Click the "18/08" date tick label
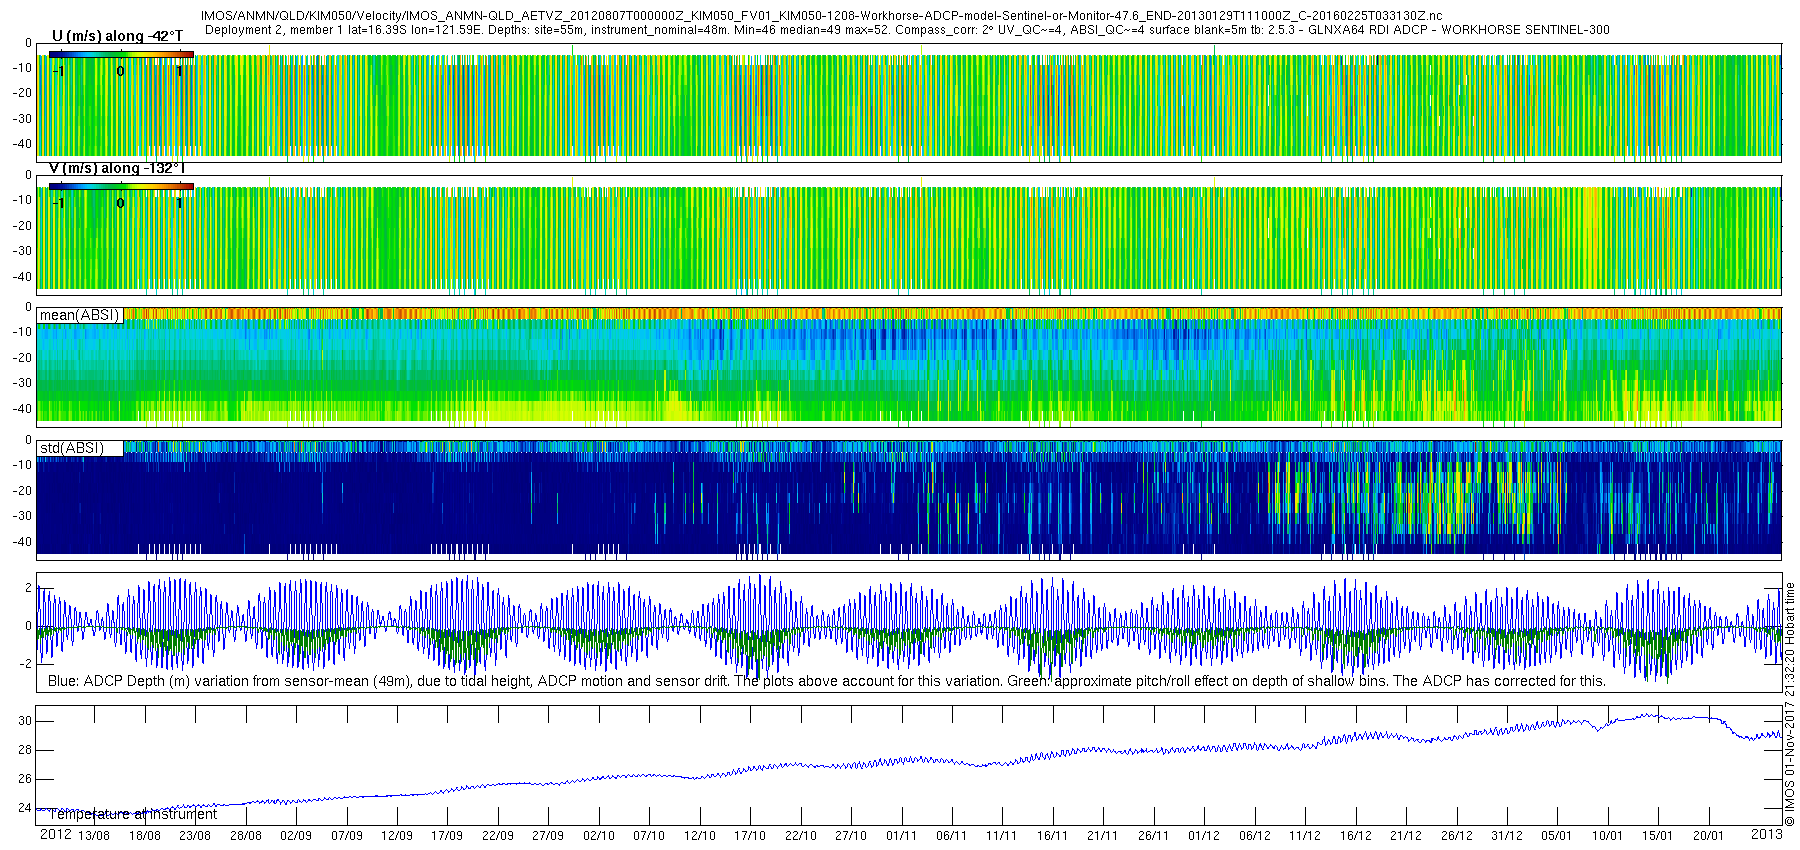 tap(144, 836)
